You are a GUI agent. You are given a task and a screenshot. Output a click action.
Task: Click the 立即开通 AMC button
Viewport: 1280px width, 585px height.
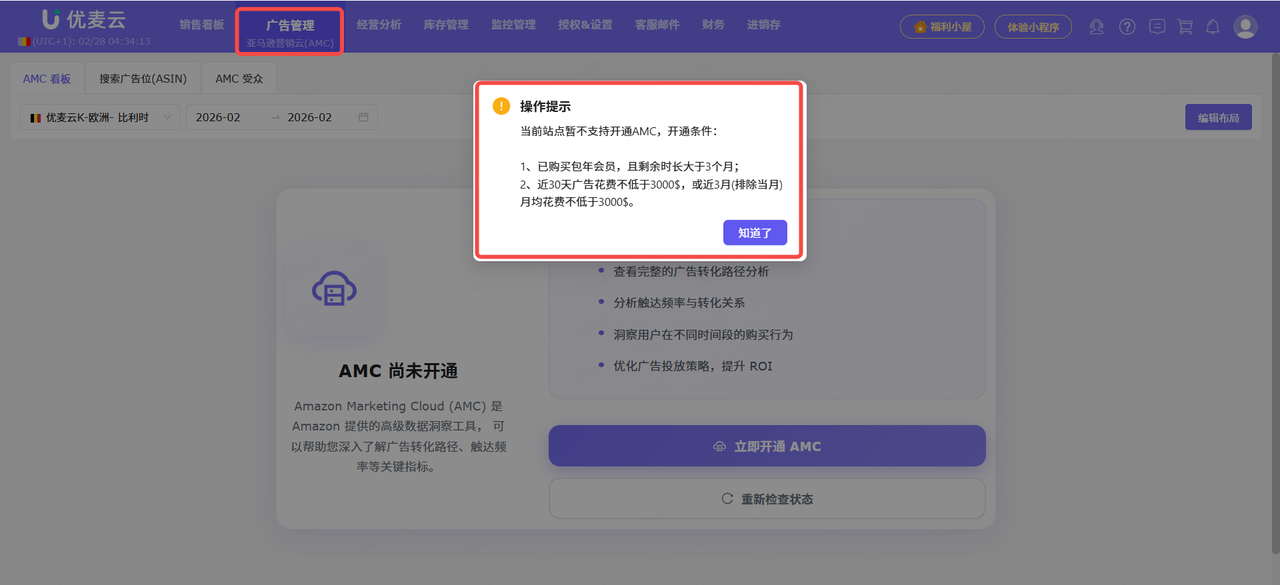click(x=766, y=445)
